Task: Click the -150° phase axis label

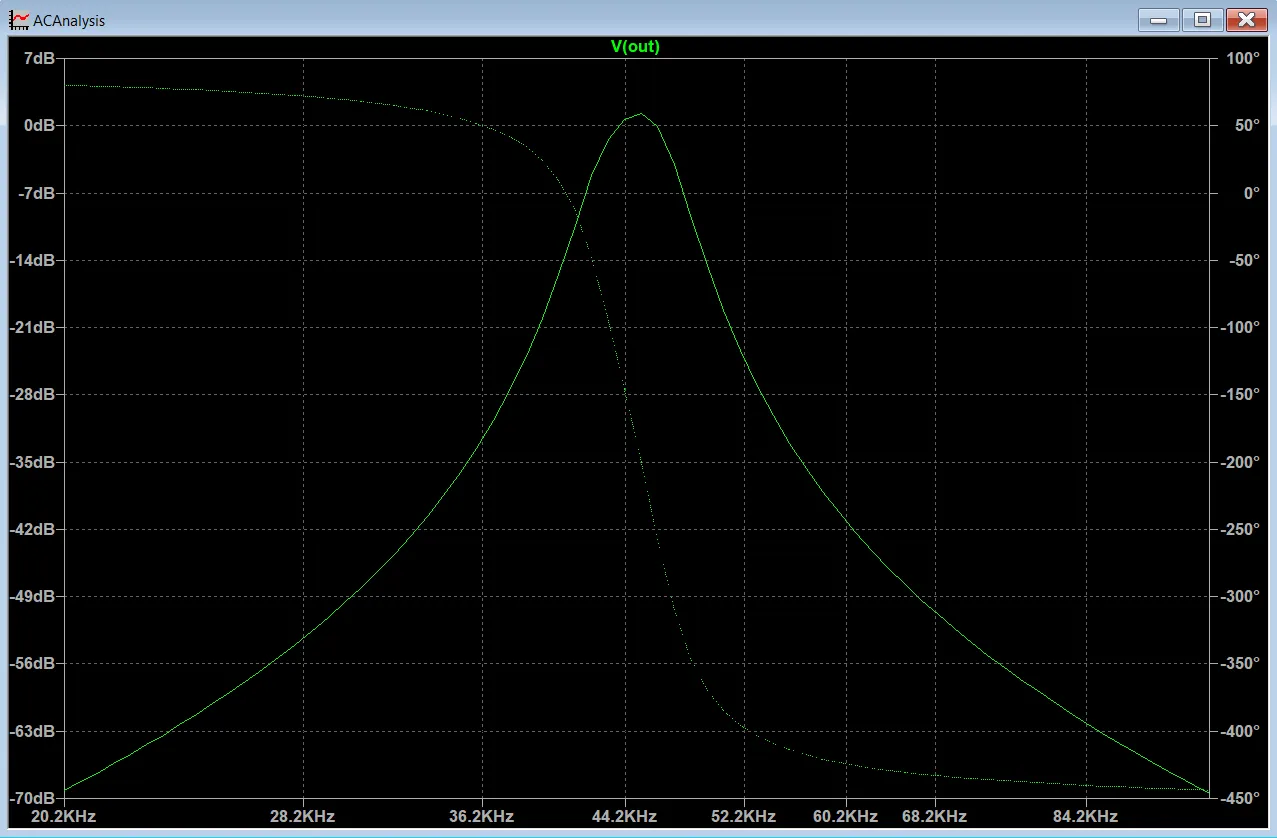Action: coord(1239,394)
